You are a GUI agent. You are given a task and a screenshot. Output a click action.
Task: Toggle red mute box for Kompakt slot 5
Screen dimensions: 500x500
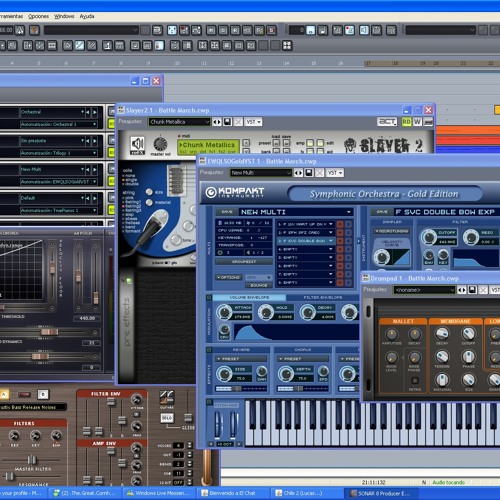coord(340,257)
